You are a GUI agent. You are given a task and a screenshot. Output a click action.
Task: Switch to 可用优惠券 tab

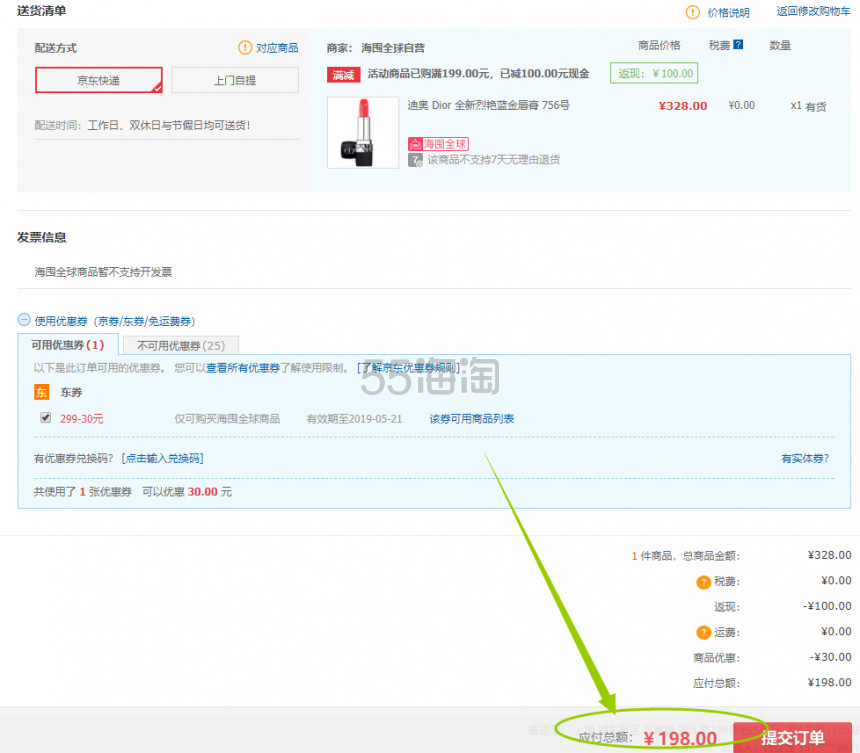pos(67,345)
